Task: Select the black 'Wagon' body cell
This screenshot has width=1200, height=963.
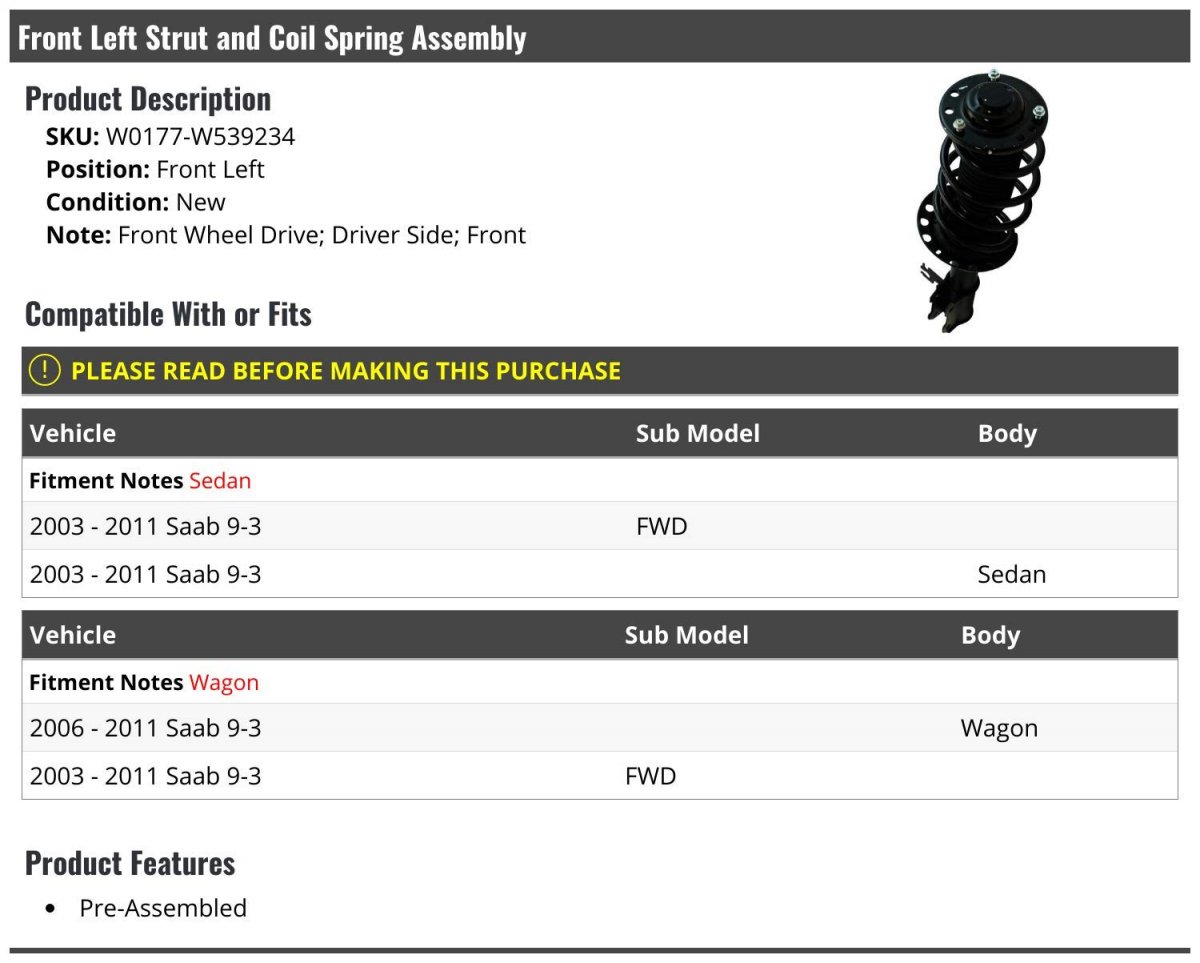Action: pos(999,728)
